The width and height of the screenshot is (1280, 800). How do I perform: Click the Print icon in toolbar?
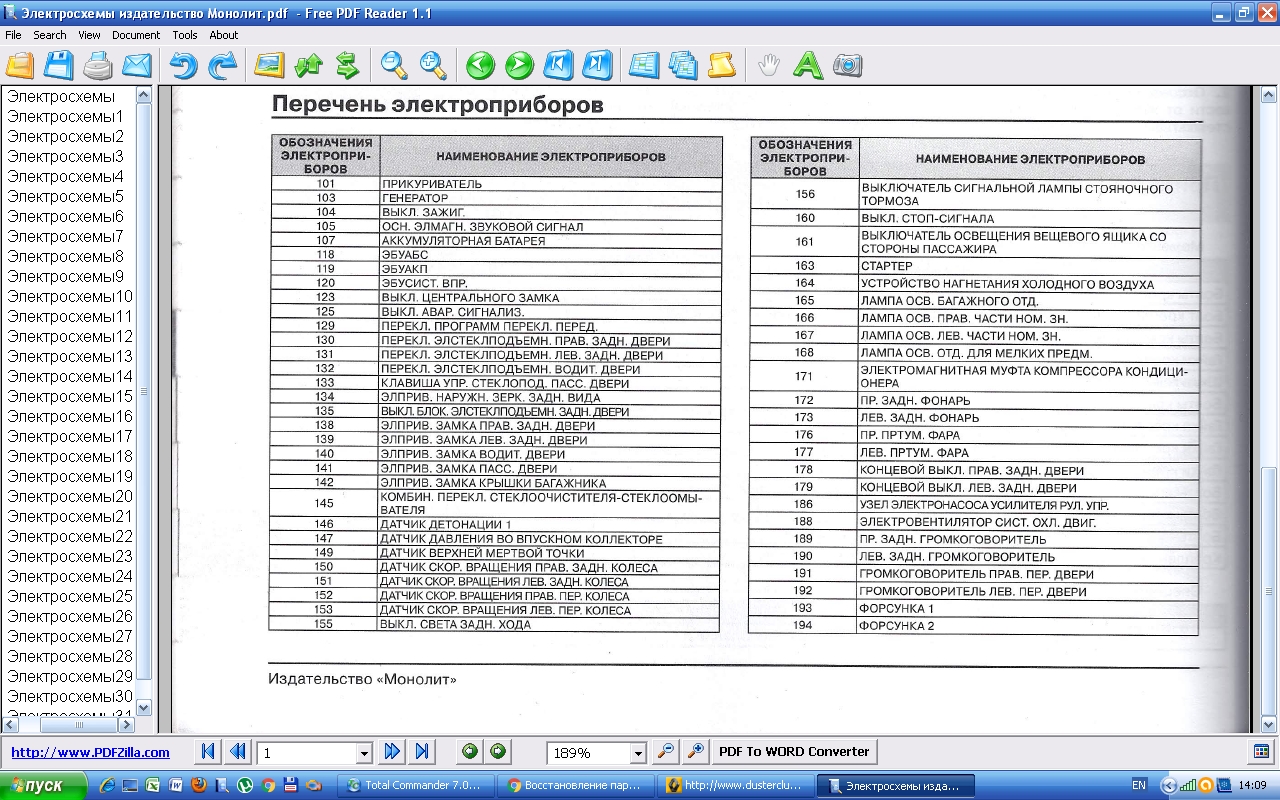[98, 66]
